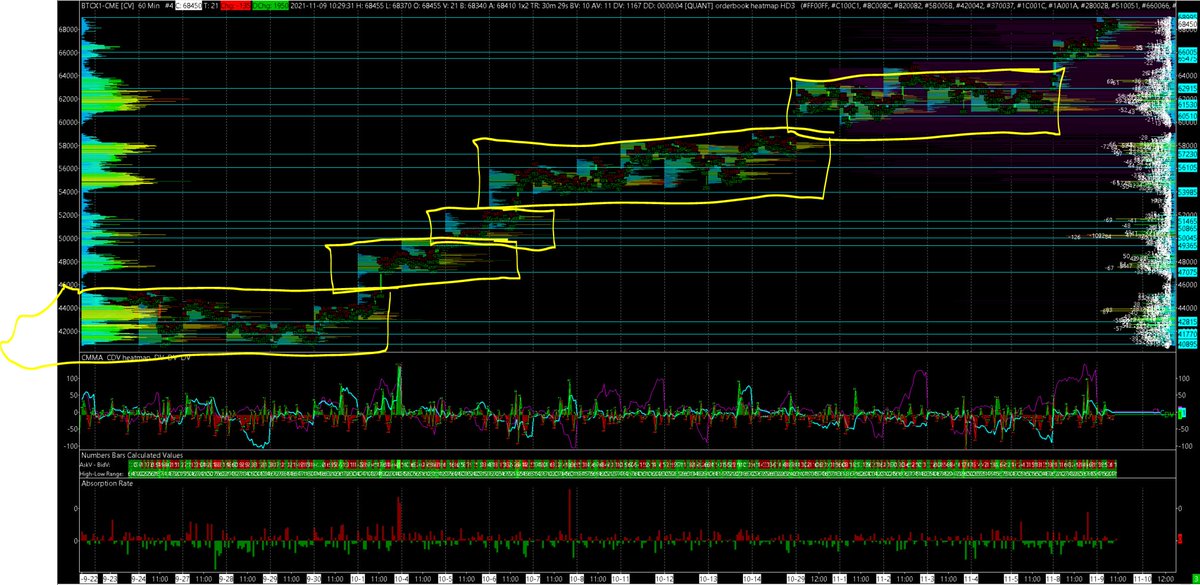
Task: Click the tall green CDV spike near 10-4
Action: 400,390
